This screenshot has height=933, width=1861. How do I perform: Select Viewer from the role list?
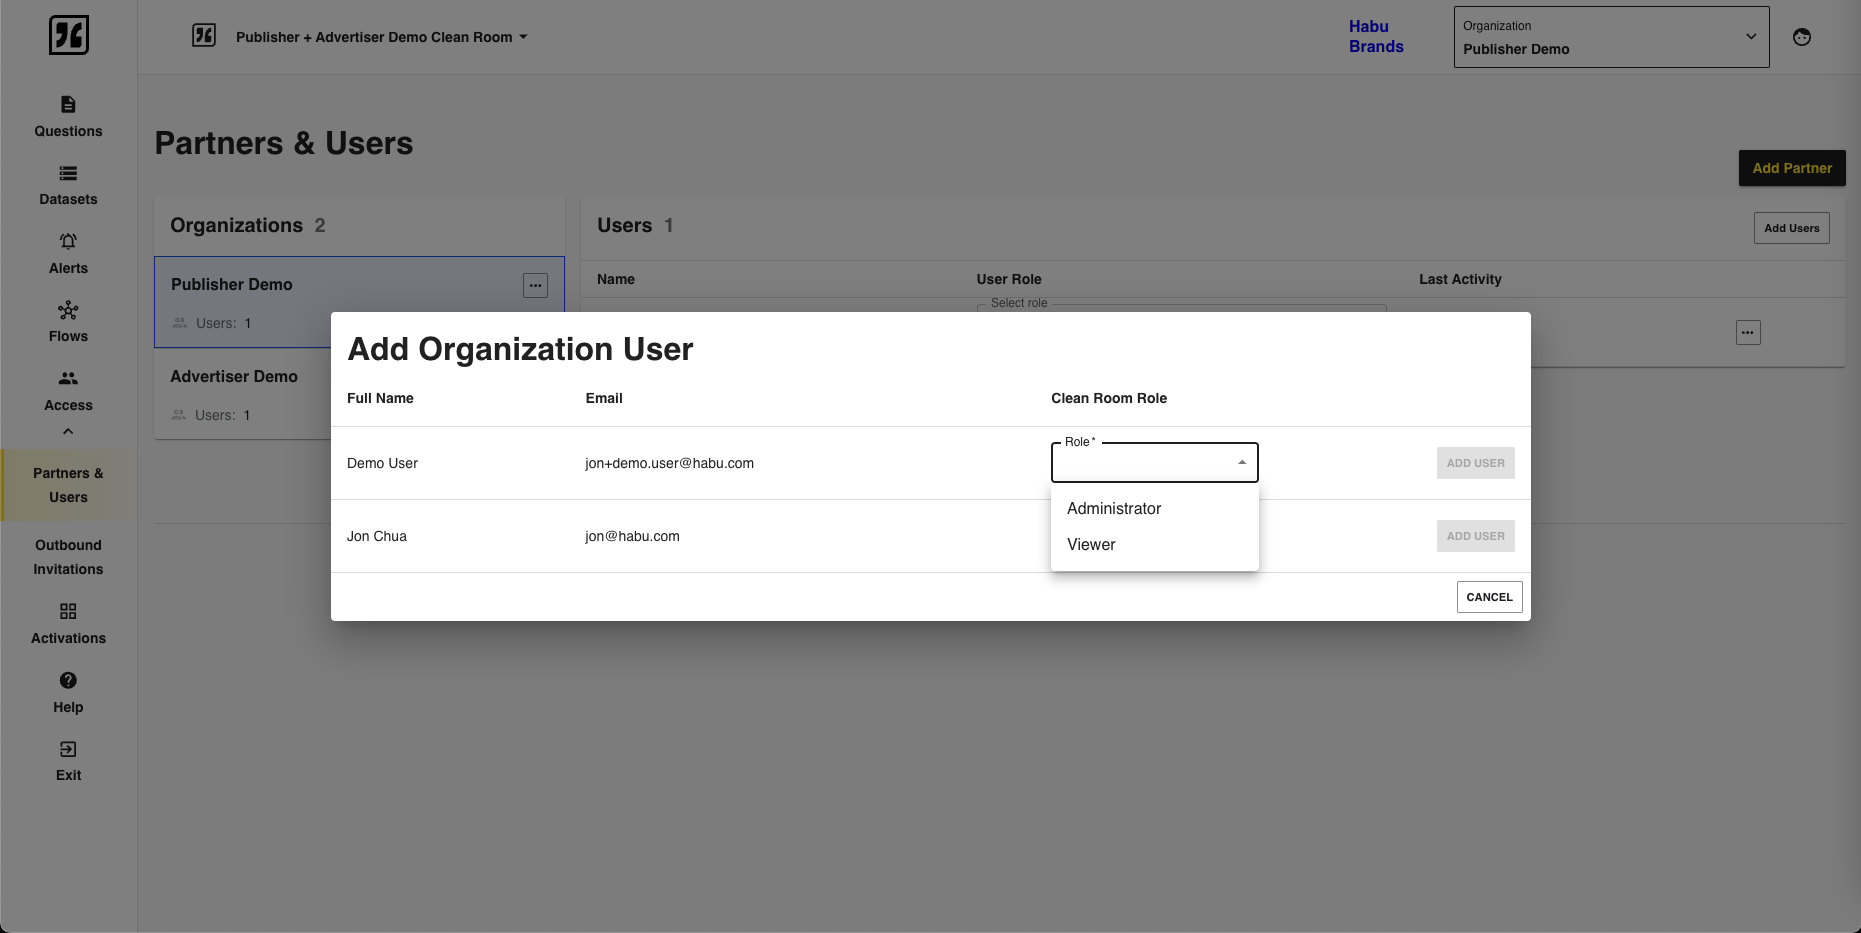[1154, 544]
